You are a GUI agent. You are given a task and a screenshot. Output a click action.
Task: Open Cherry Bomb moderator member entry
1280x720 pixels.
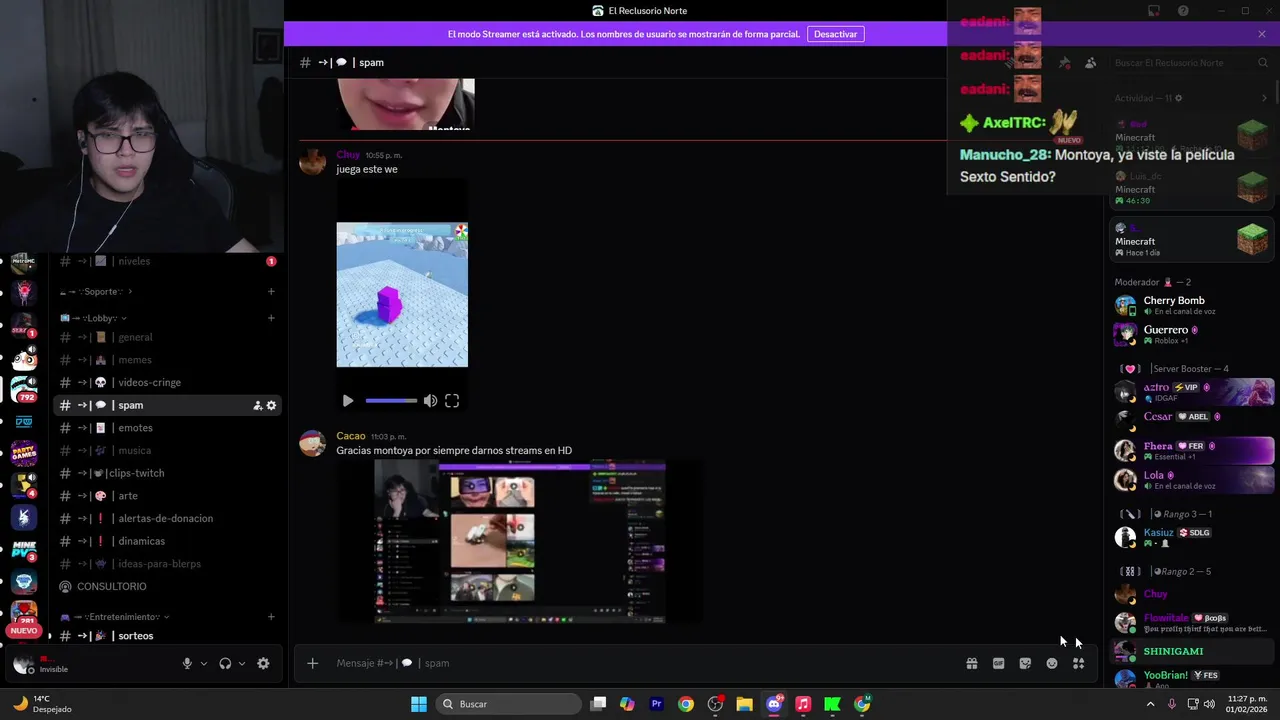[1194, 305]
